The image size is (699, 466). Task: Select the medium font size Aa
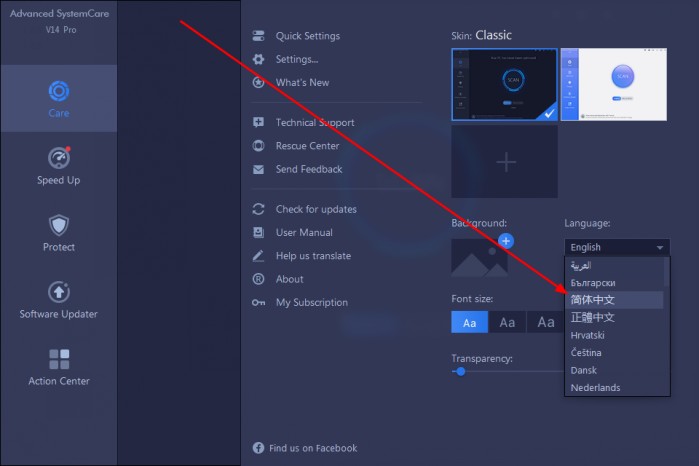pyautogui.click(x=507, y=322)
